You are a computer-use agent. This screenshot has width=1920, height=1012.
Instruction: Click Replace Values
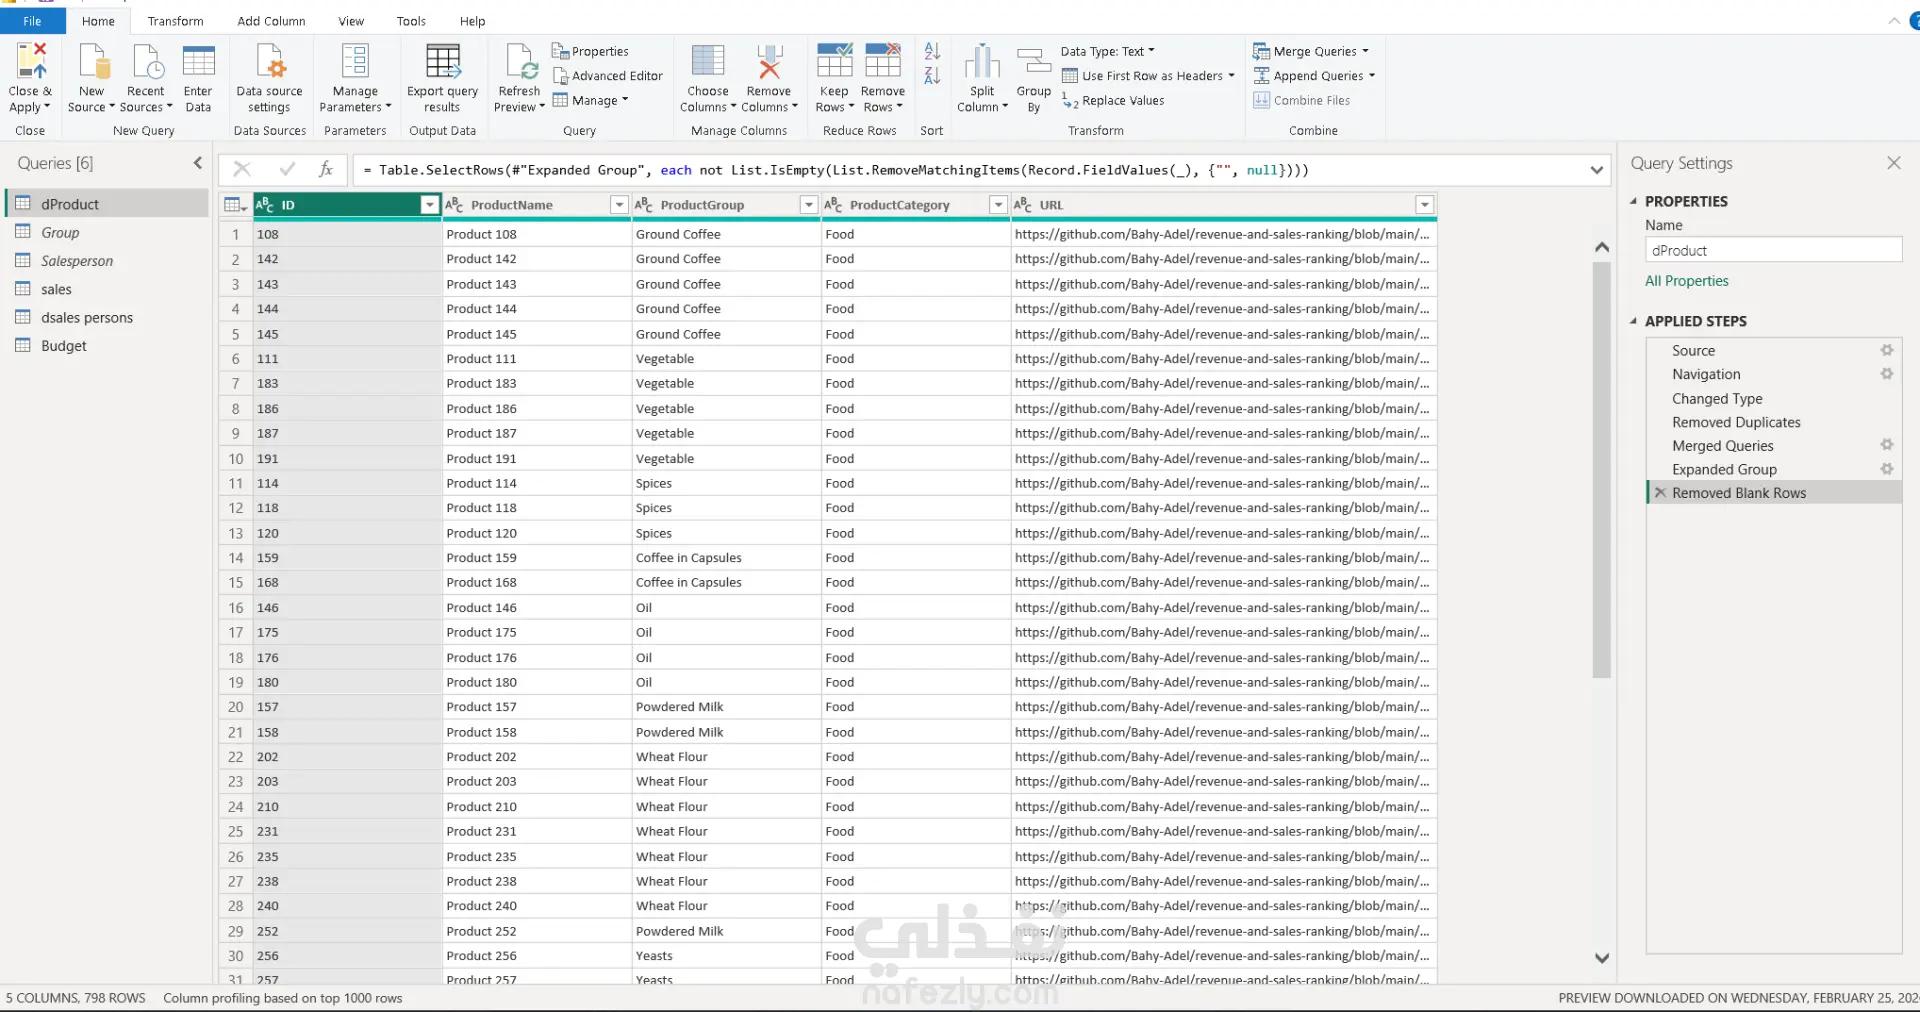click(1114, 101)
